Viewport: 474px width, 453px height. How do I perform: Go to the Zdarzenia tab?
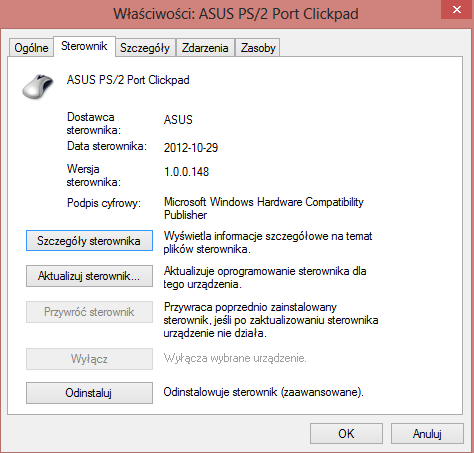coord(205,48)
